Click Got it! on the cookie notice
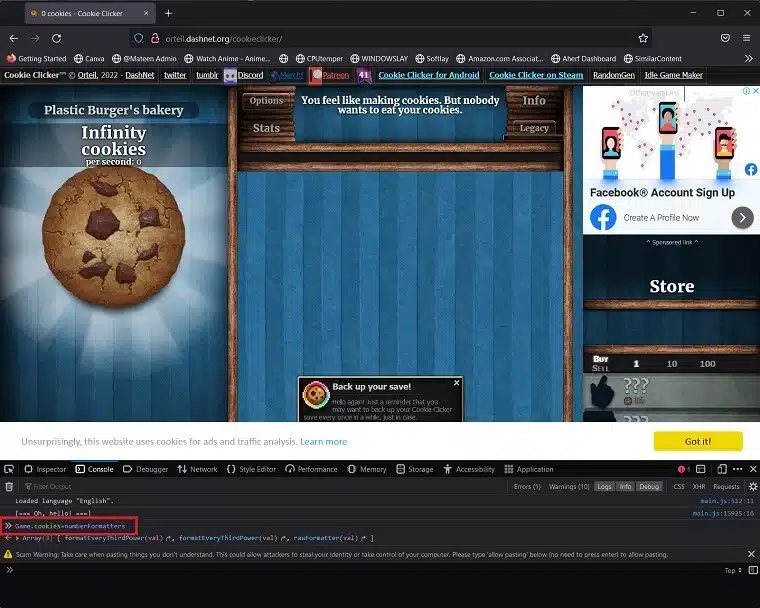Screen dimensions: 760x608 [698, 441]
